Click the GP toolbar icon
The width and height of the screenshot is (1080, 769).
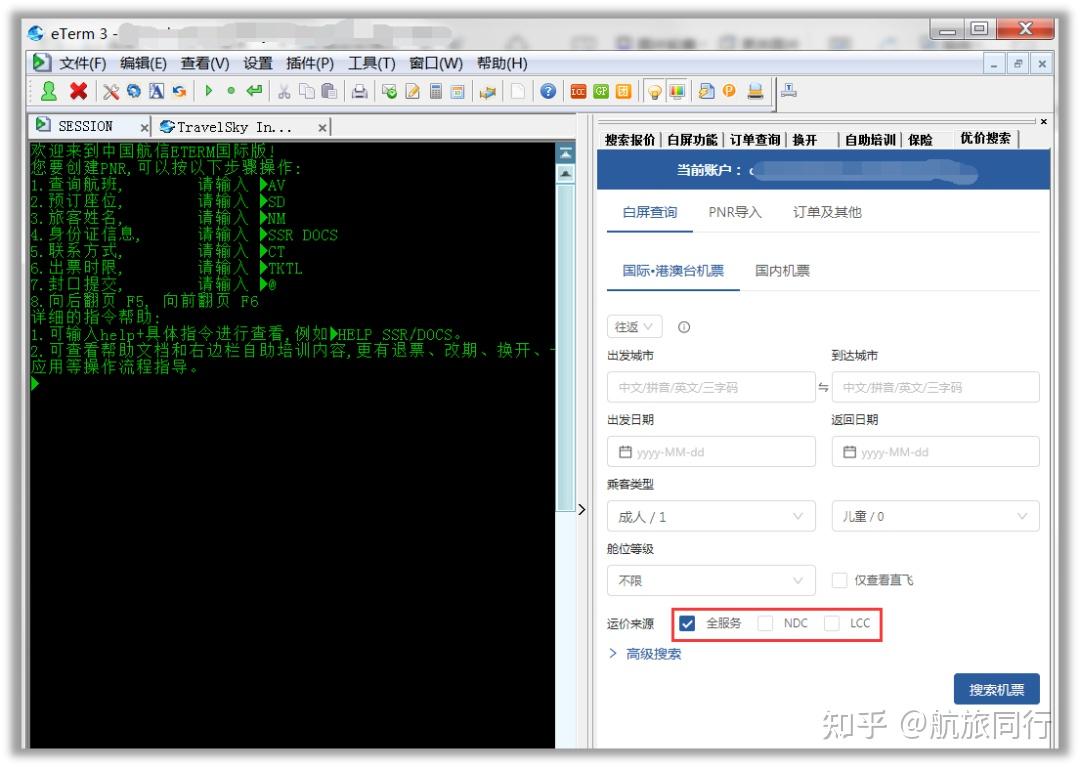[603, 91]
